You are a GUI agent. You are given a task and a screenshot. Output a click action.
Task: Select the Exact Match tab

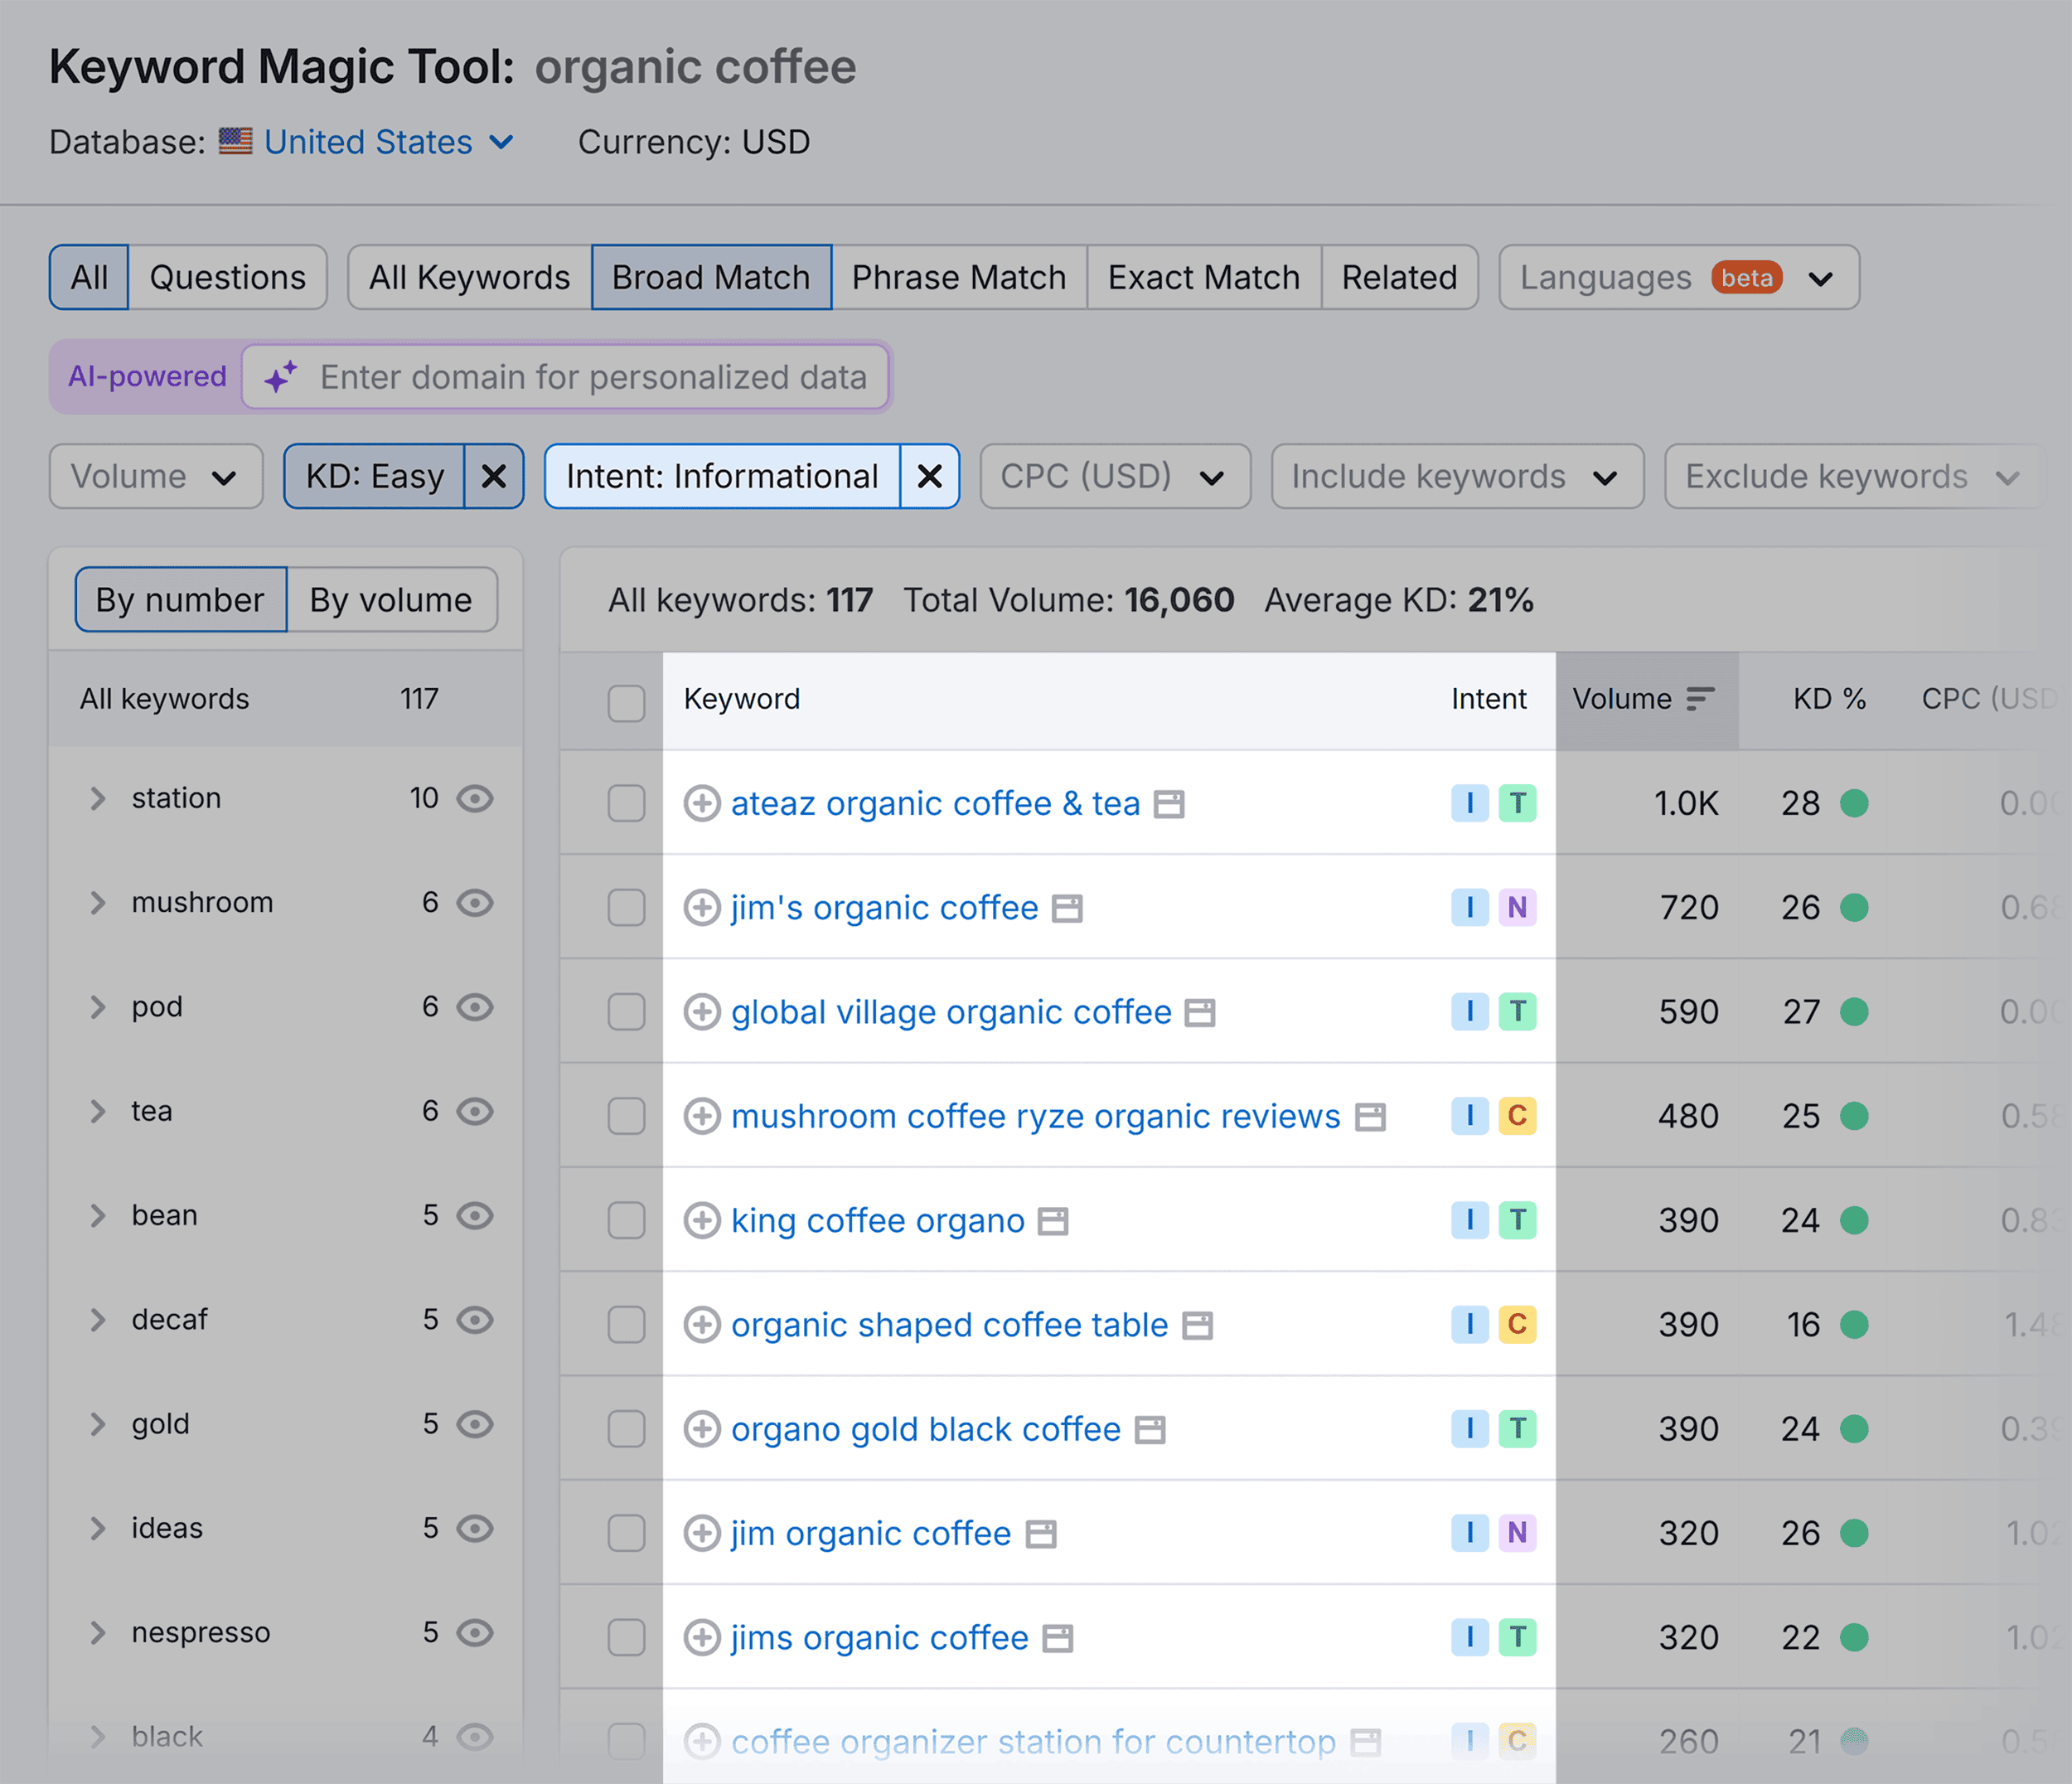[1204, 277]
